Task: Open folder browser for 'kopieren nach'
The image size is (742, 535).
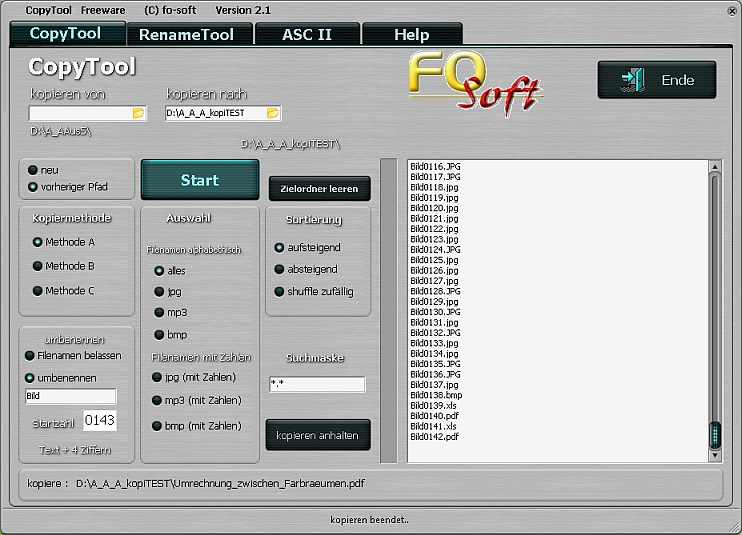Action: (x=273, y=113)
